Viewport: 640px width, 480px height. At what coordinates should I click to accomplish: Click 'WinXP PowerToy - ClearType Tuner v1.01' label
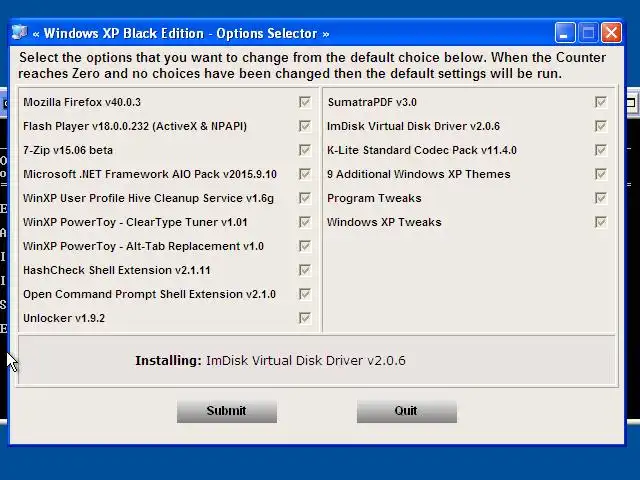pyautogui.click(x=135, y=222)
